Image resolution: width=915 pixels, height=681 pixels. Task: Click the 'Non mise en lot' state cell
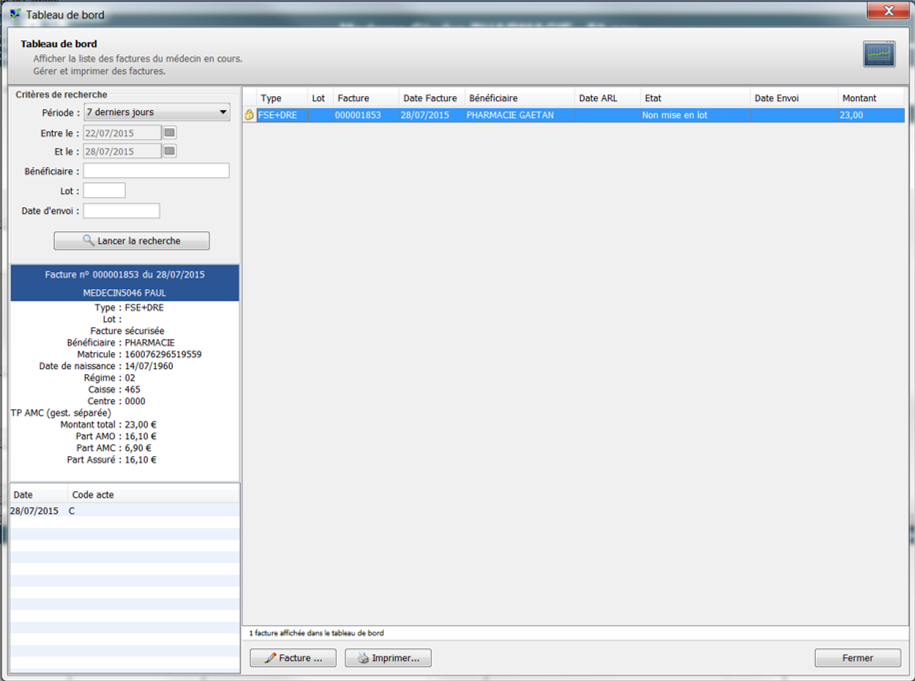click(x=695, y=115)
